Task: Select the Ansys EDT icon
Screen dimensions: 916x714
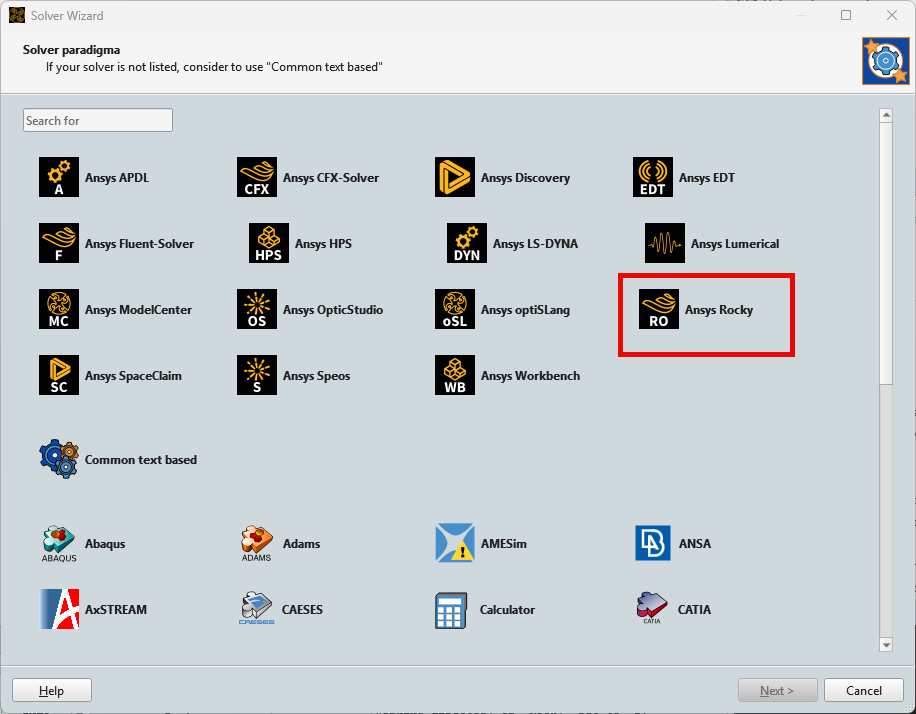Action: tap(653, 177)
